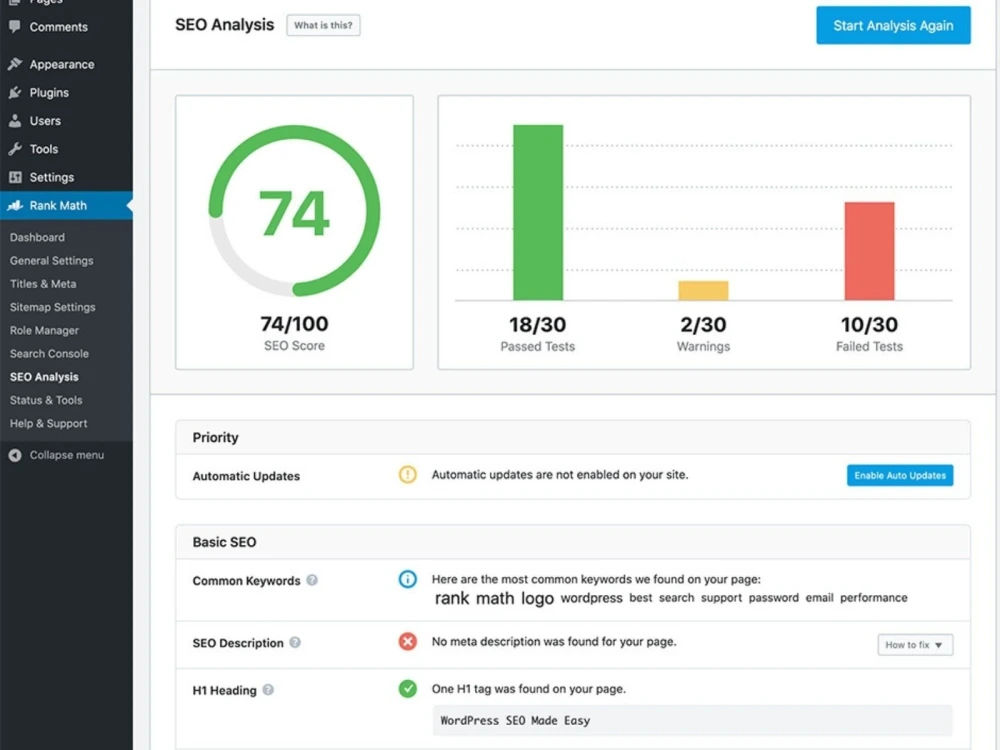Go to Titles & Meta

pos(43,284)
